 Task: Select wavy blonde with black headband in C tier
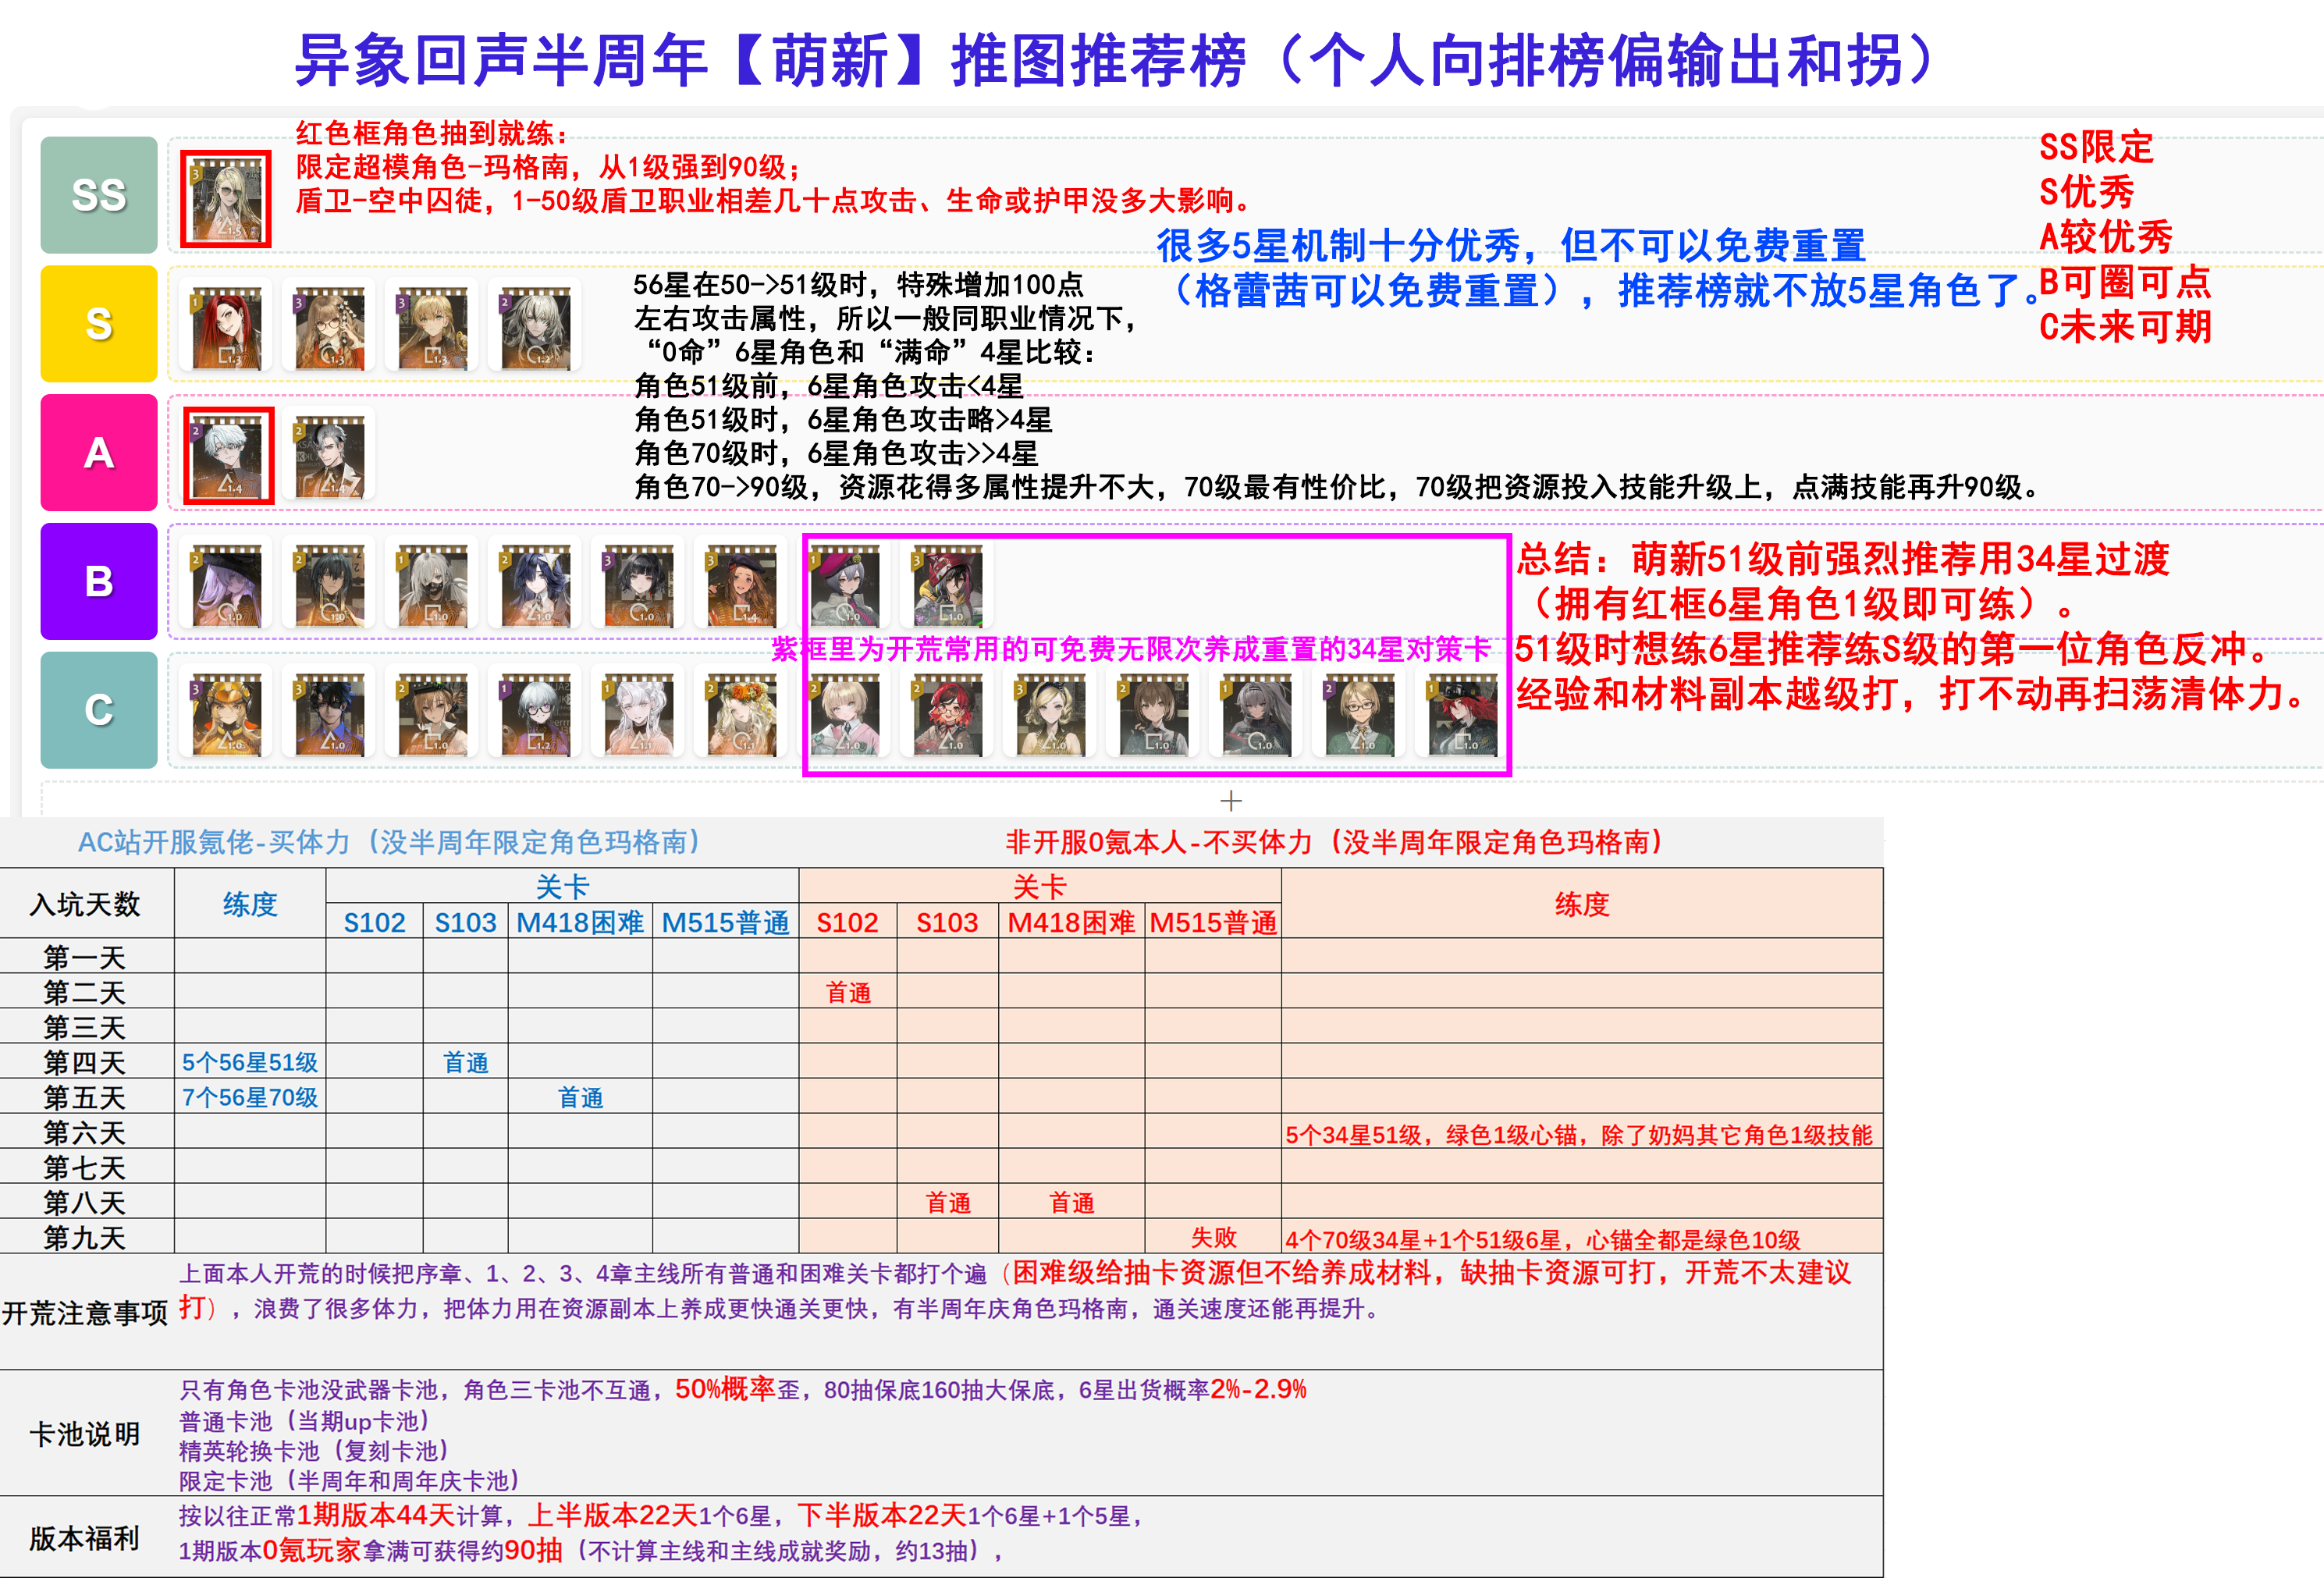(x=1050, y=713)
